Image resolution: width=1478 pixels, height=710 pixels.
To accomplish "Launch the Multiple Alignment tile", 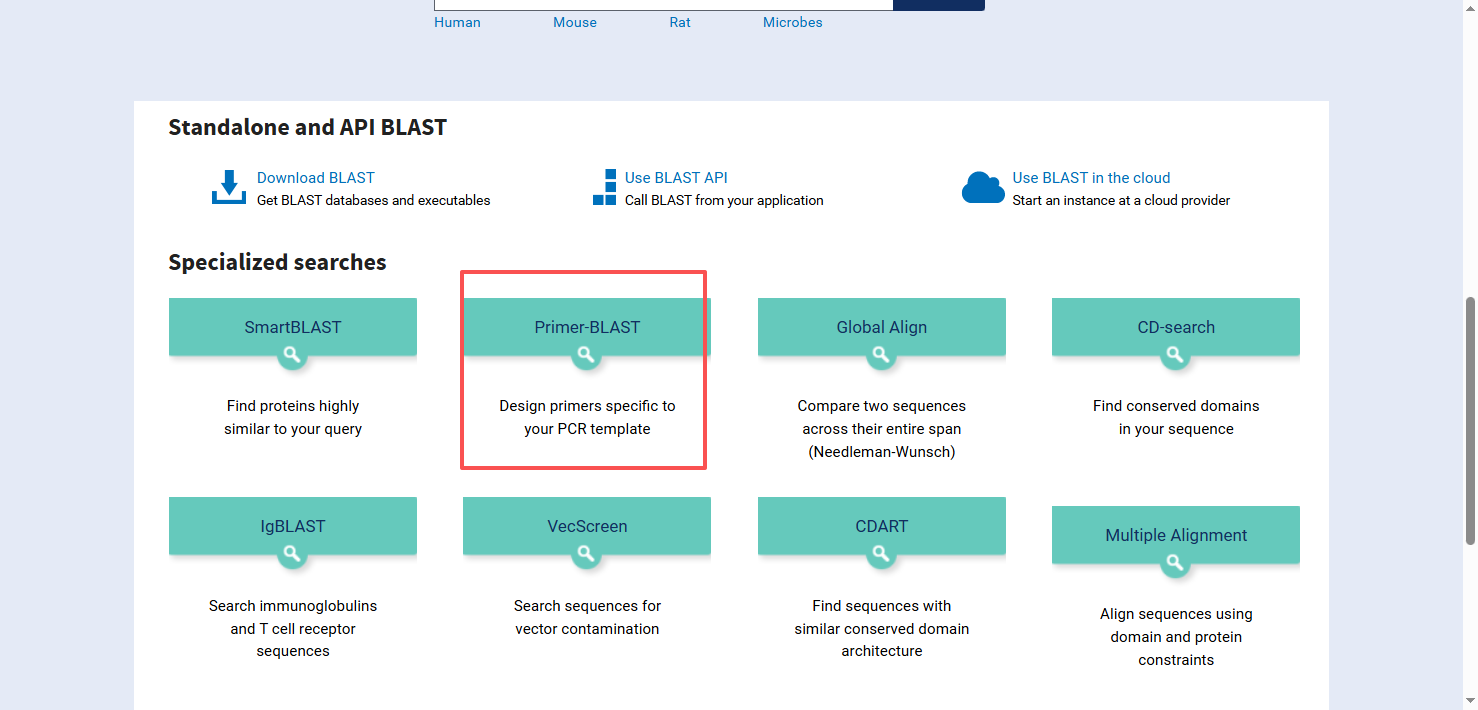I will tap(1176, 535).
